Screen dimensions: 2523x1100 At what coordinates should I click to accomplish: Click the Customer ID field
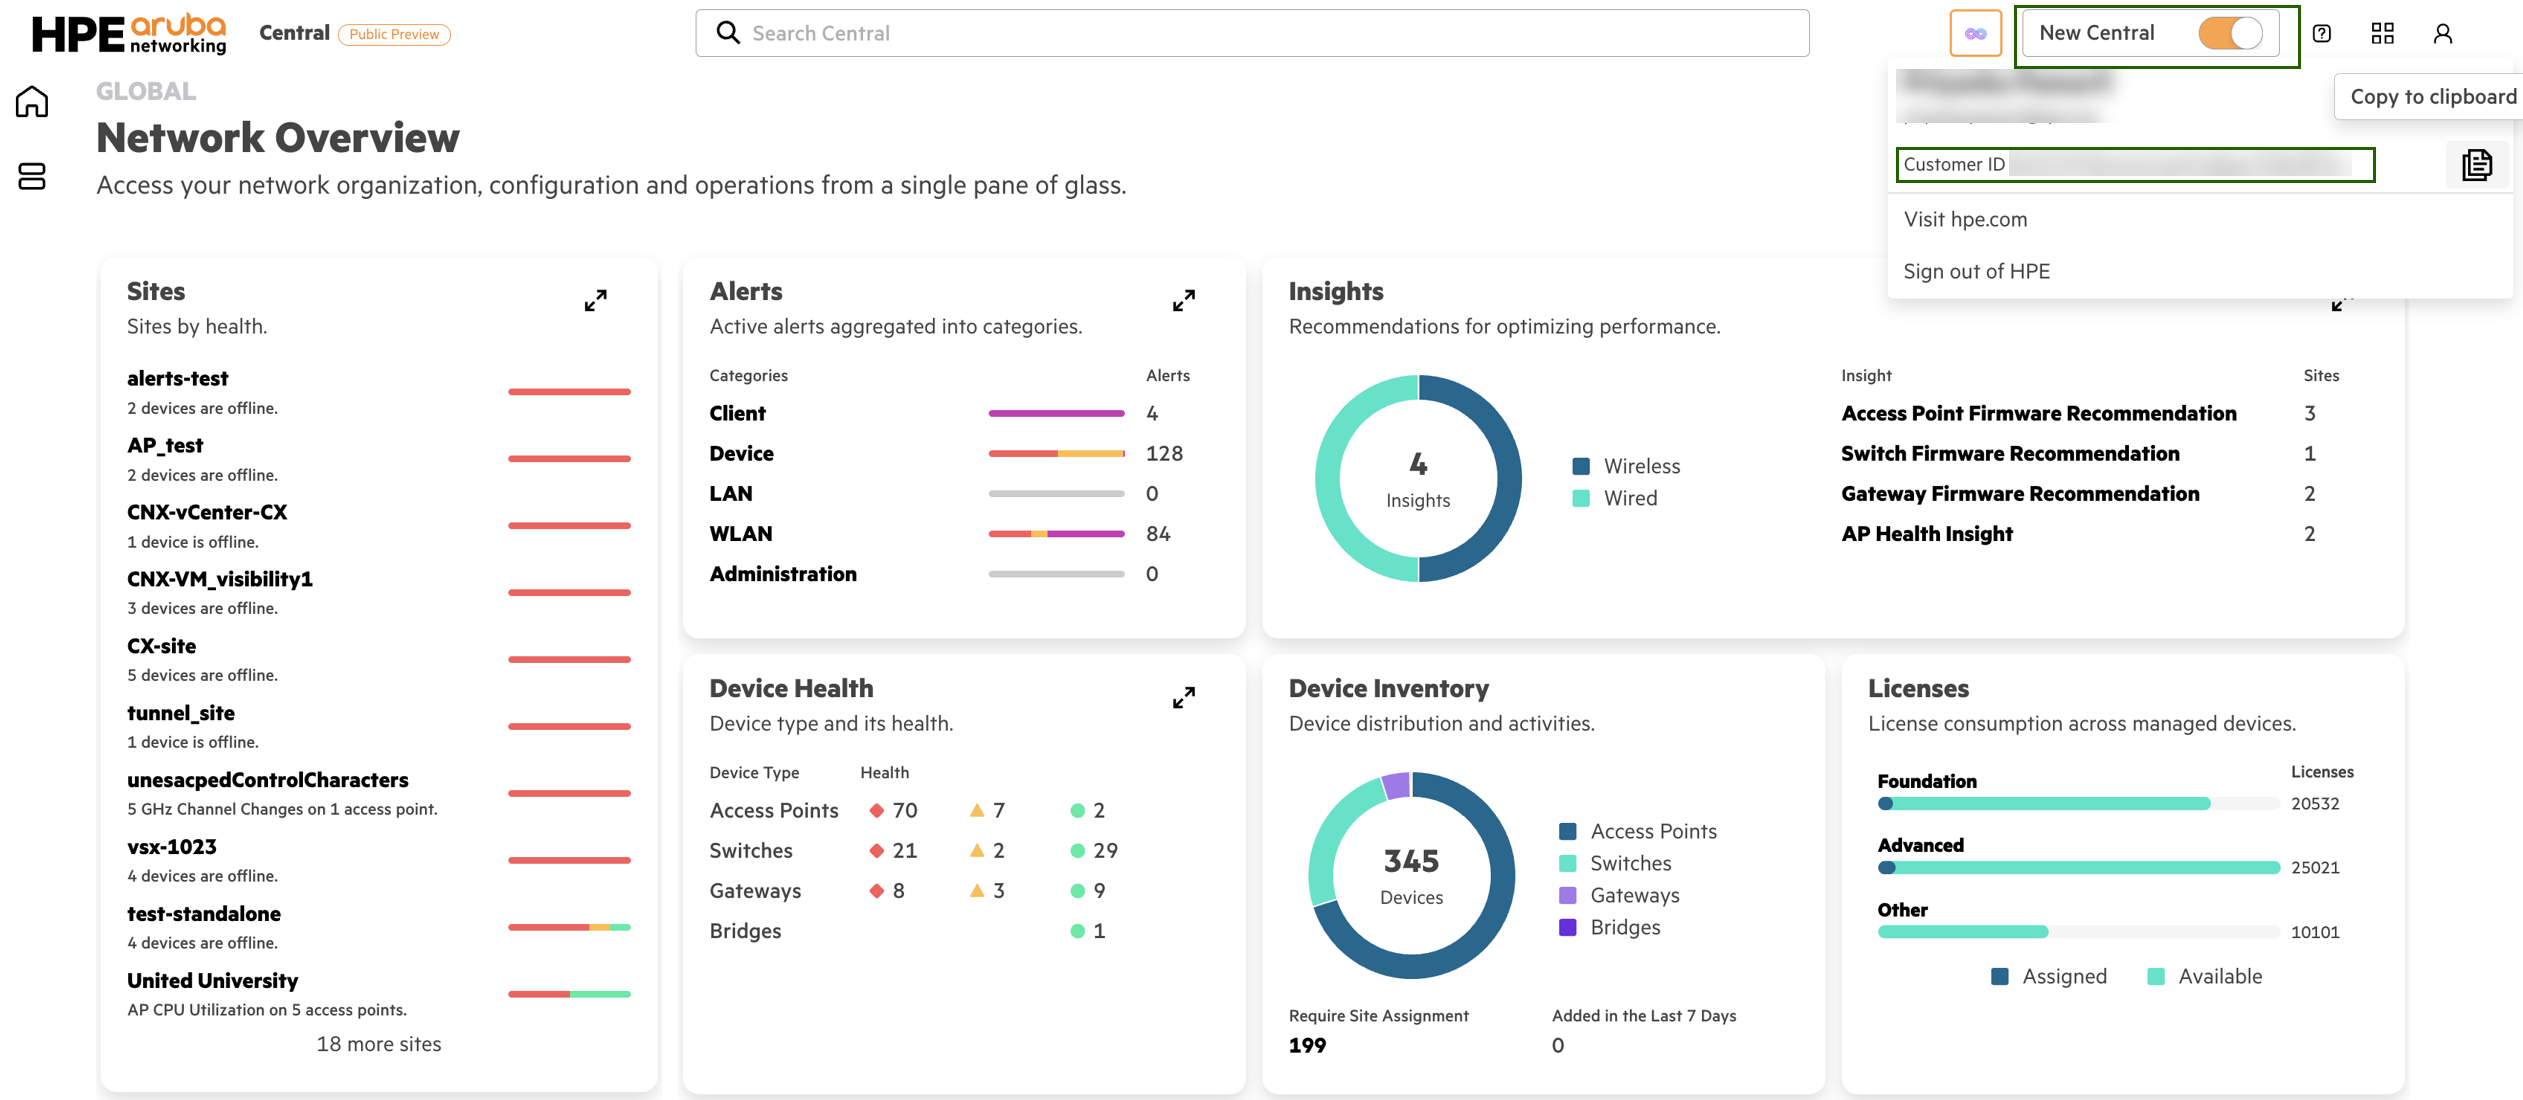[x=2135, y=165]
